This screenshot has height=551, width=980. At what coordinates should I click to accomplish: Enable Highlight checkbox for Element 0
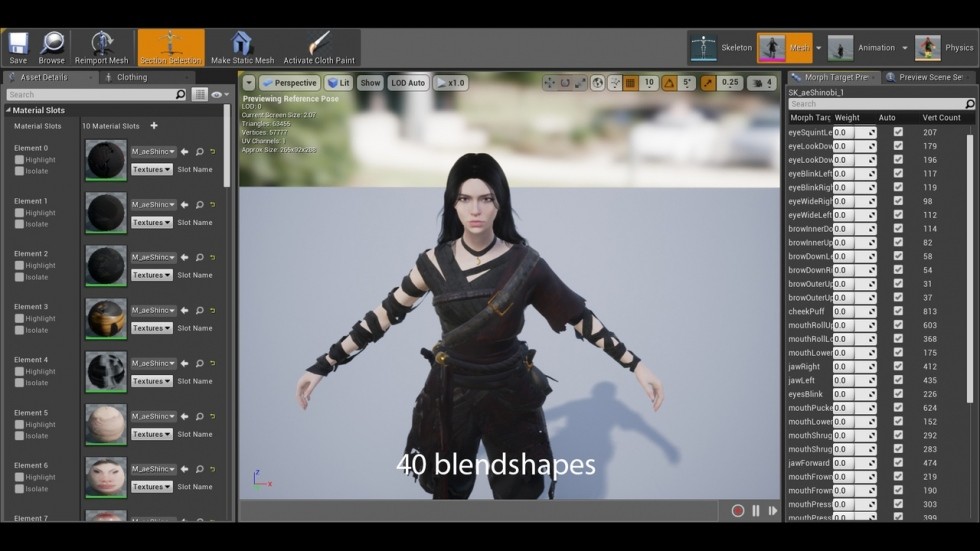click(19, 159)
